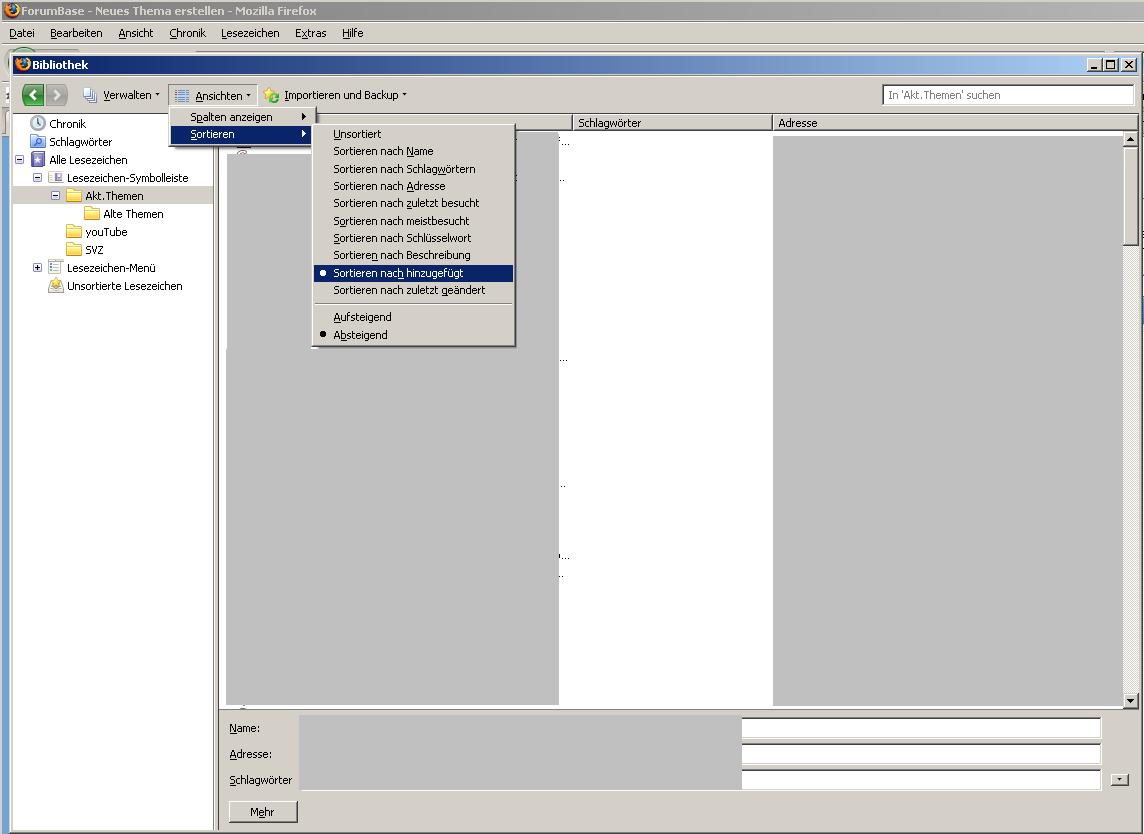Image resolution: width=1144 pixels, height=834 pixels.
Task: Choose Sortieren nach Schlagwörtern
Action: 414,169
